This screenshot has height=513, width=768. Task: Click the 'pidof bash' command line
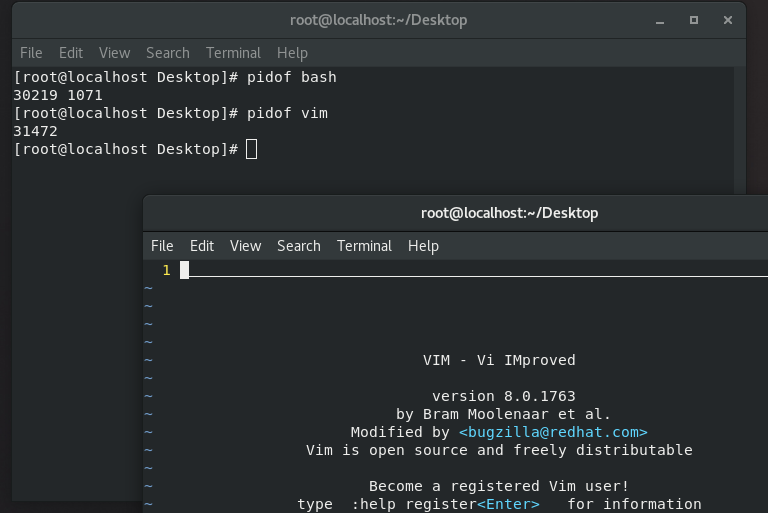(x=175, y=77)
